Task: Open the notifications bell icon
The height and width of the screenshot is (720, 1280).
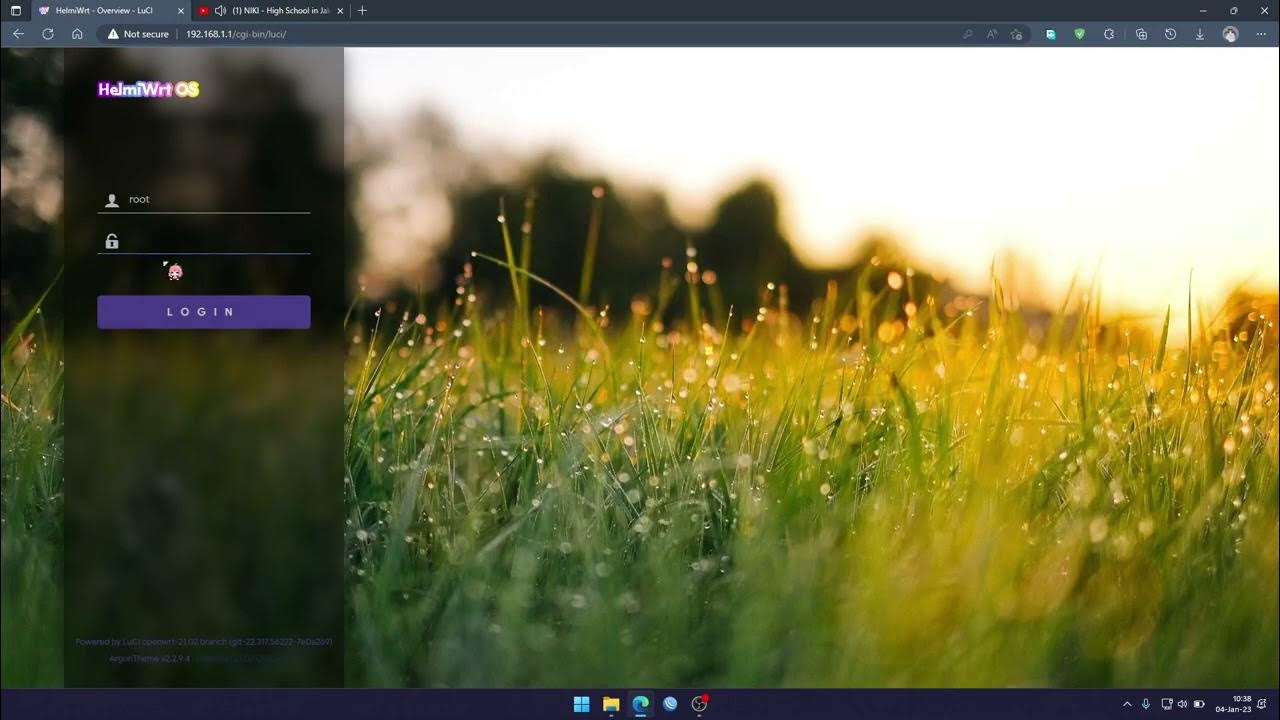Action: click(1263, 704)
